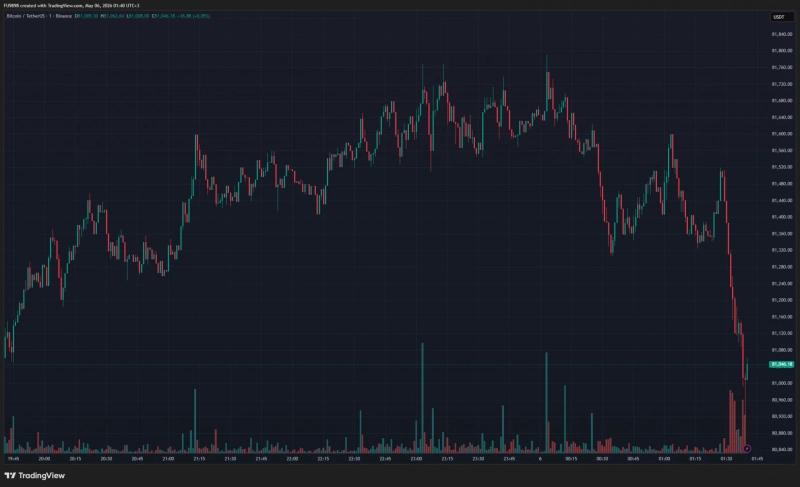Click the 20:00 time axis label

pyautogui.click(x=44, y=459)
